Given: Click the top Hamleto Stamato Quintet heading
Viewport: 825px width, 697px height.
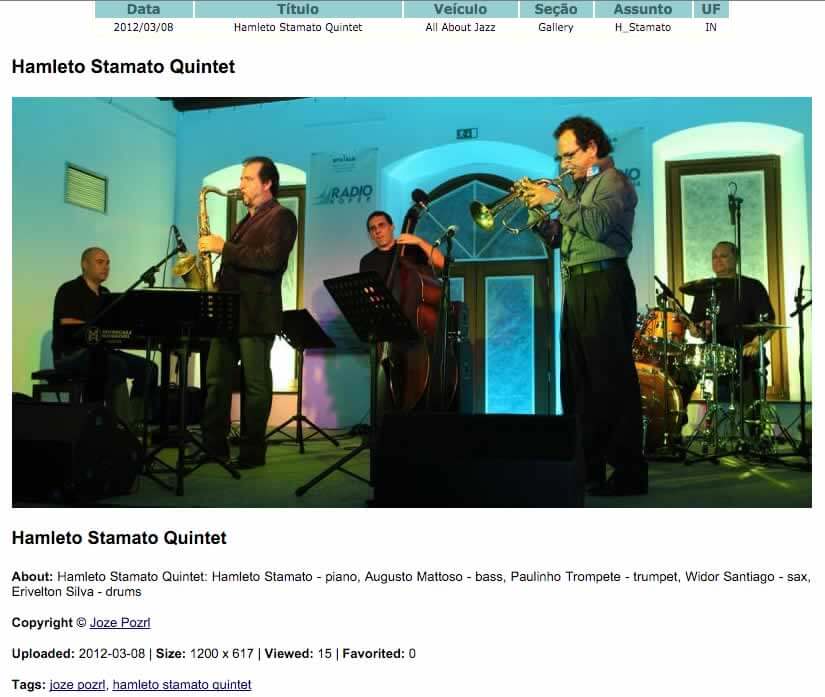Looking at the screenshot, I should 124,67.
